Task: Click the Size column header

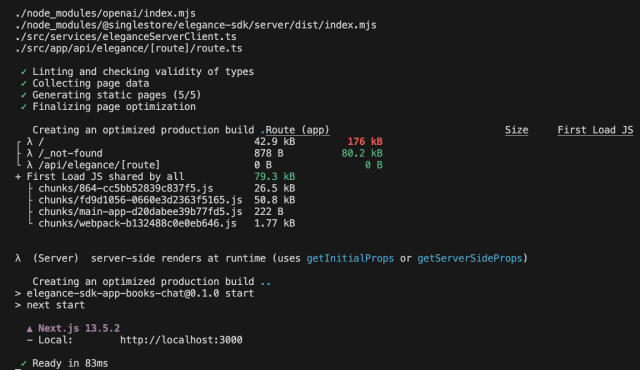Action: (516, 130)
